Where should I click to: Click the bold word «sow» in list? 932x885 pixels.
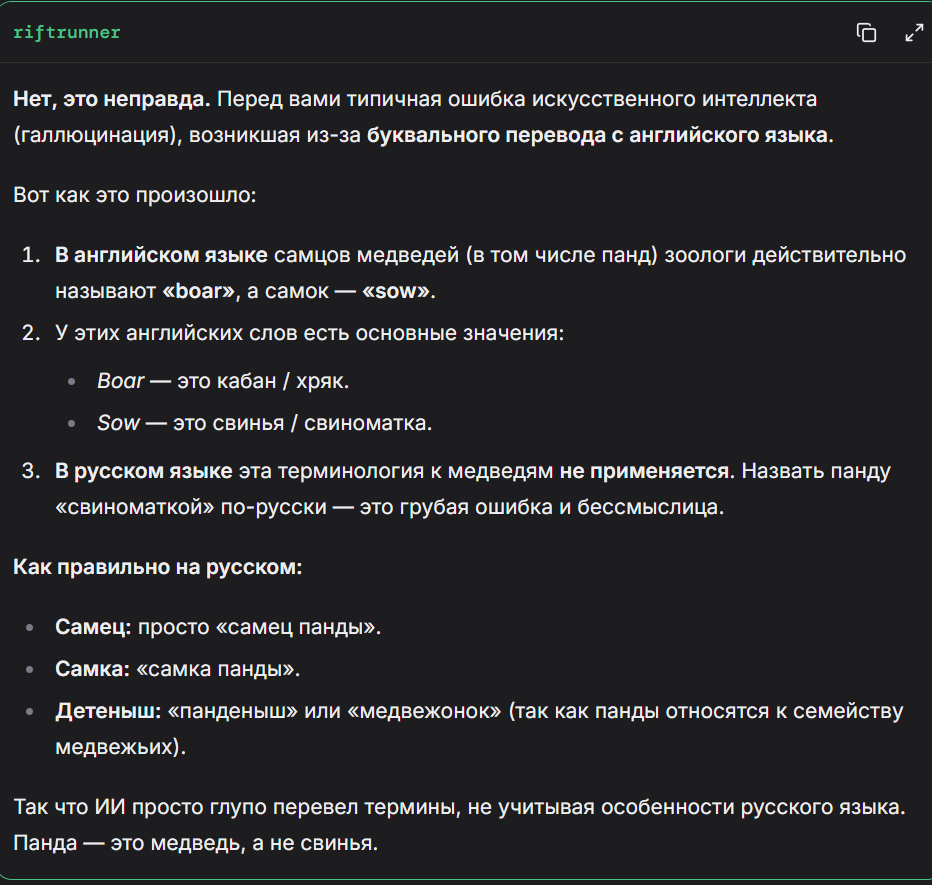coord(396,291)
